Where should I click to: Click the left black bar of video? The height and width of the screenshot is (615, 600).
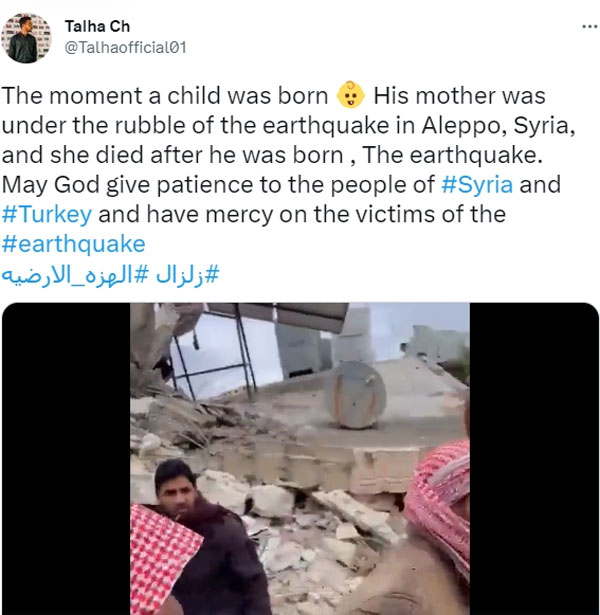66,459
